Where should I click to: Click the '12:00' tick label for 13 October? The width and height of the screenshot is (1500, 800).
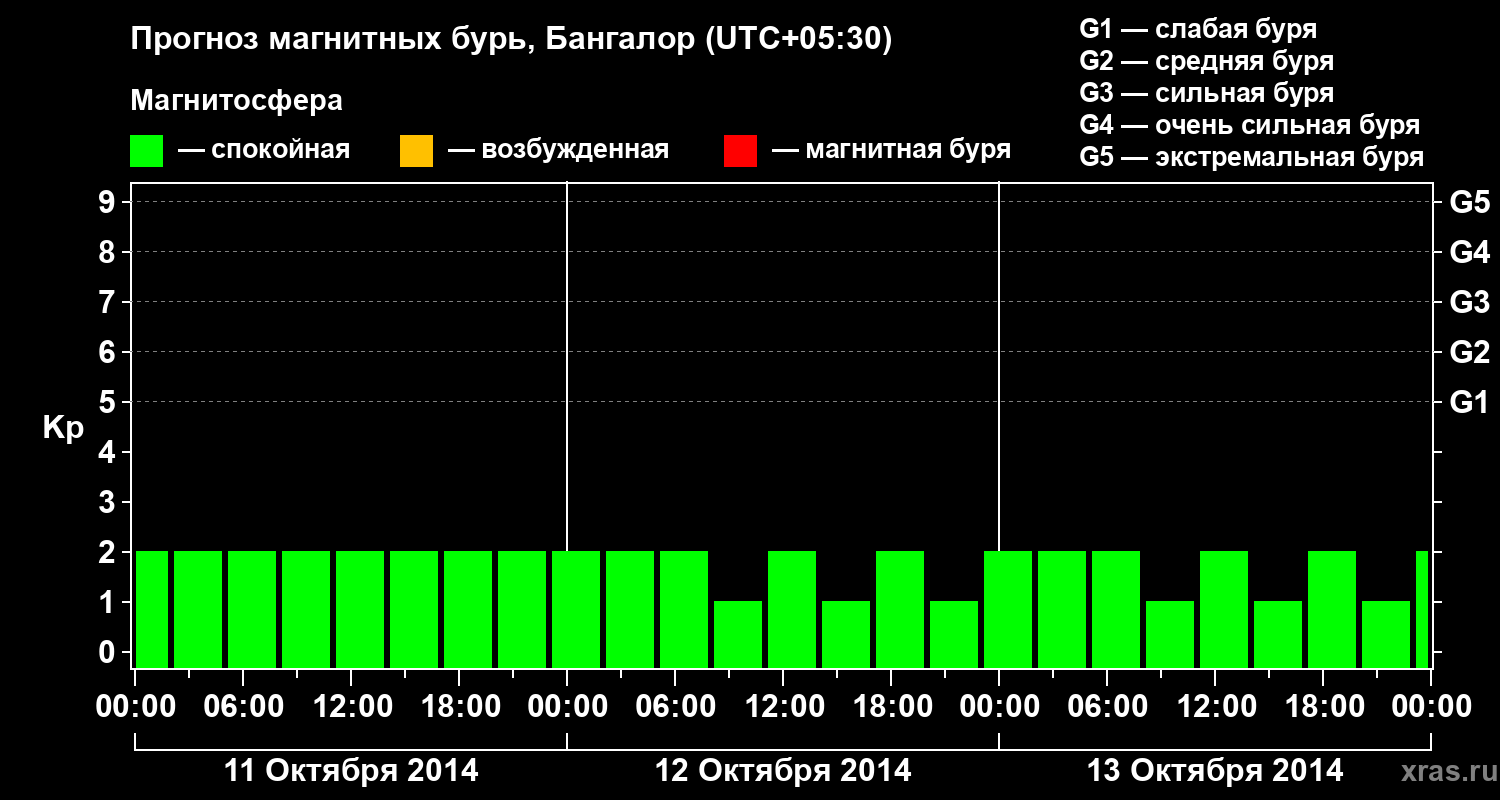(1217, 706)
